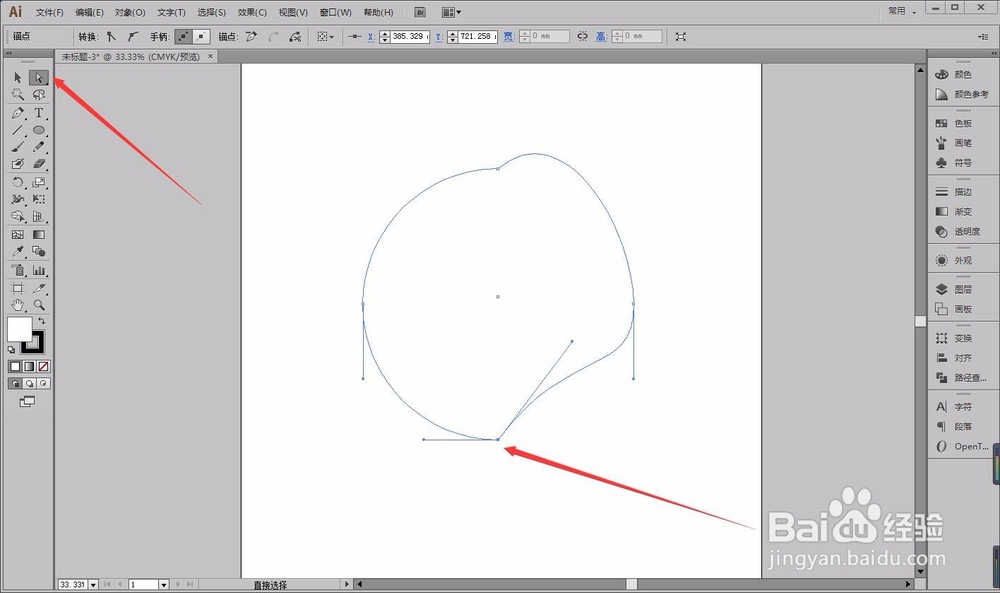Cut path at selected anchor points
The width and height of the screenshot is (1000, 593).
[295, 37]
